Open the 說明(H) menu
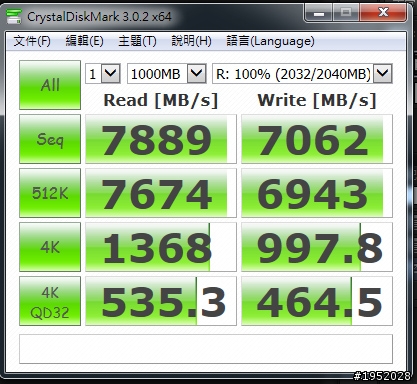417x384 pixels. 191,41
